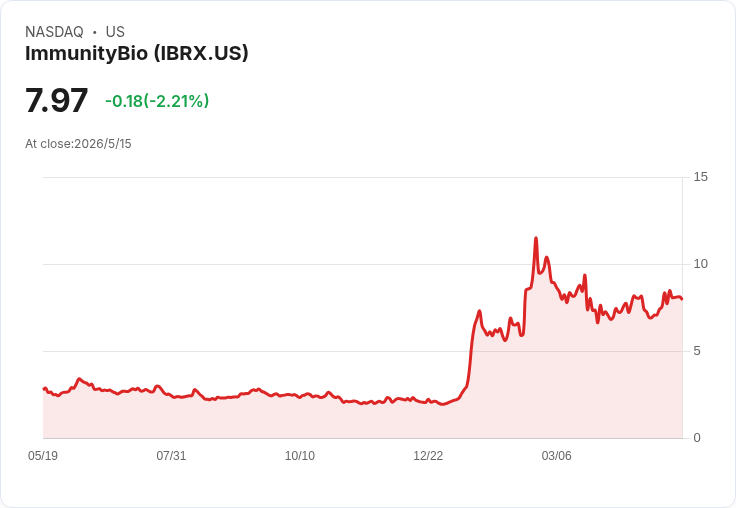Click the 10/10 date label on x-axis
The width and height of the screenshot is (736, 508).
(x=300, y=456)
